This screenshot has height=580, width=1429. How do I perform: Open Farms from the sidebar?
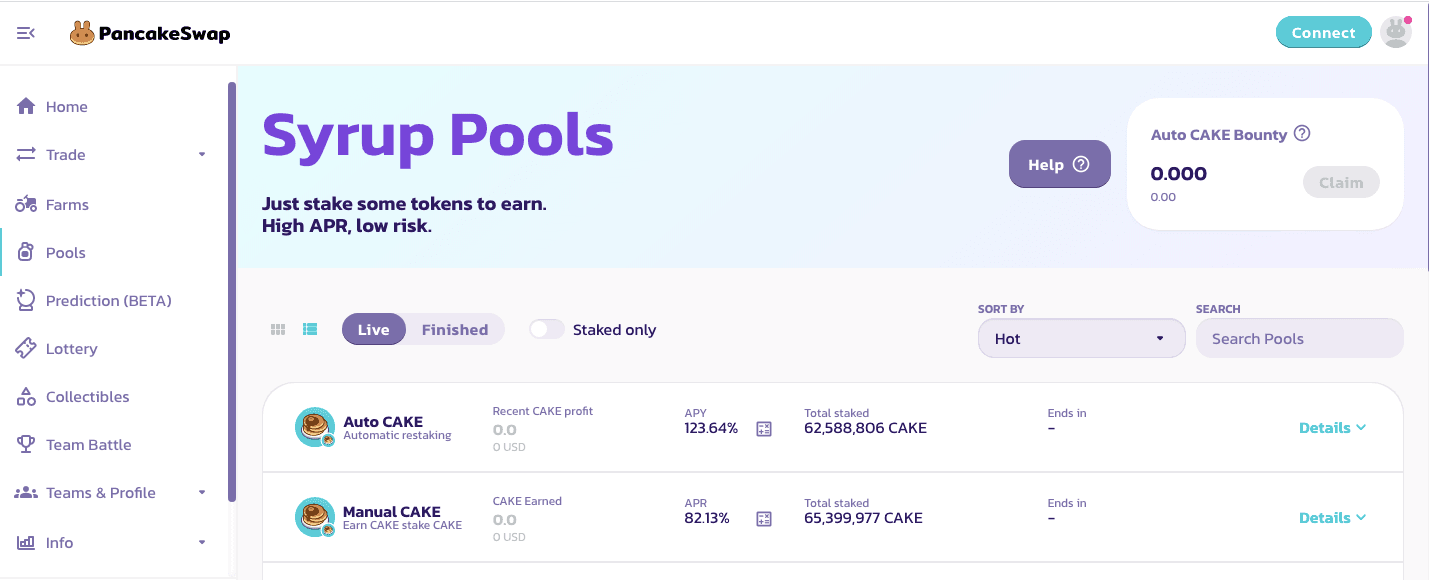[67, 205]
